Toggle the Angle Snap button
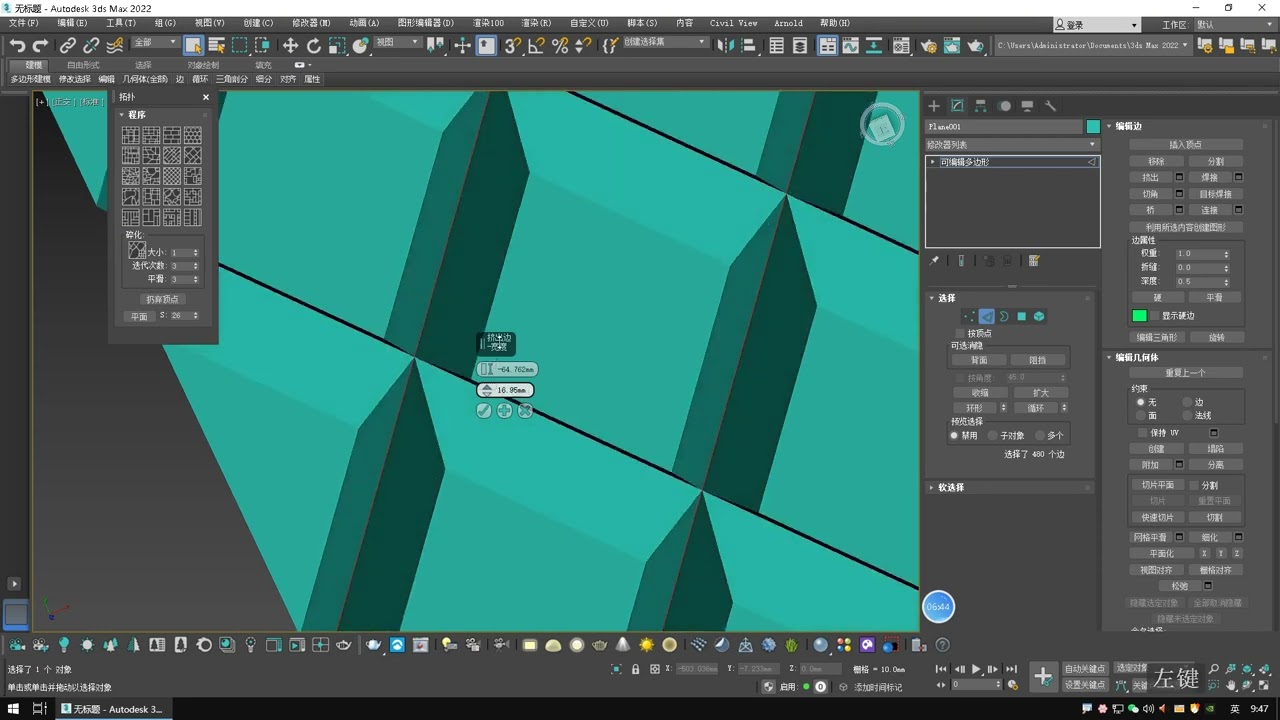Viewport: 1280px width, 720px height. click(537, 45)
